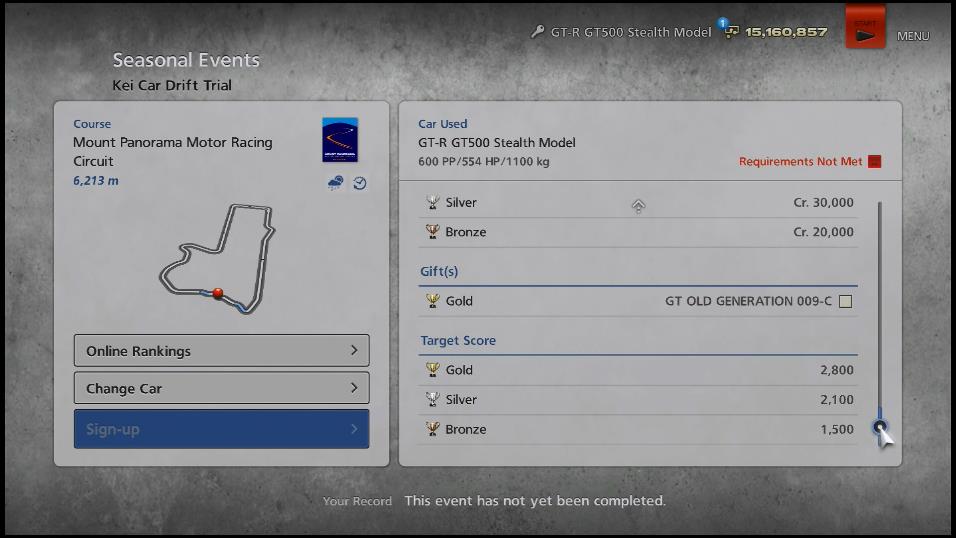Click the Bronze target score 1,500
This screenshot has height=538, width=956.
(x=836, y=429)
